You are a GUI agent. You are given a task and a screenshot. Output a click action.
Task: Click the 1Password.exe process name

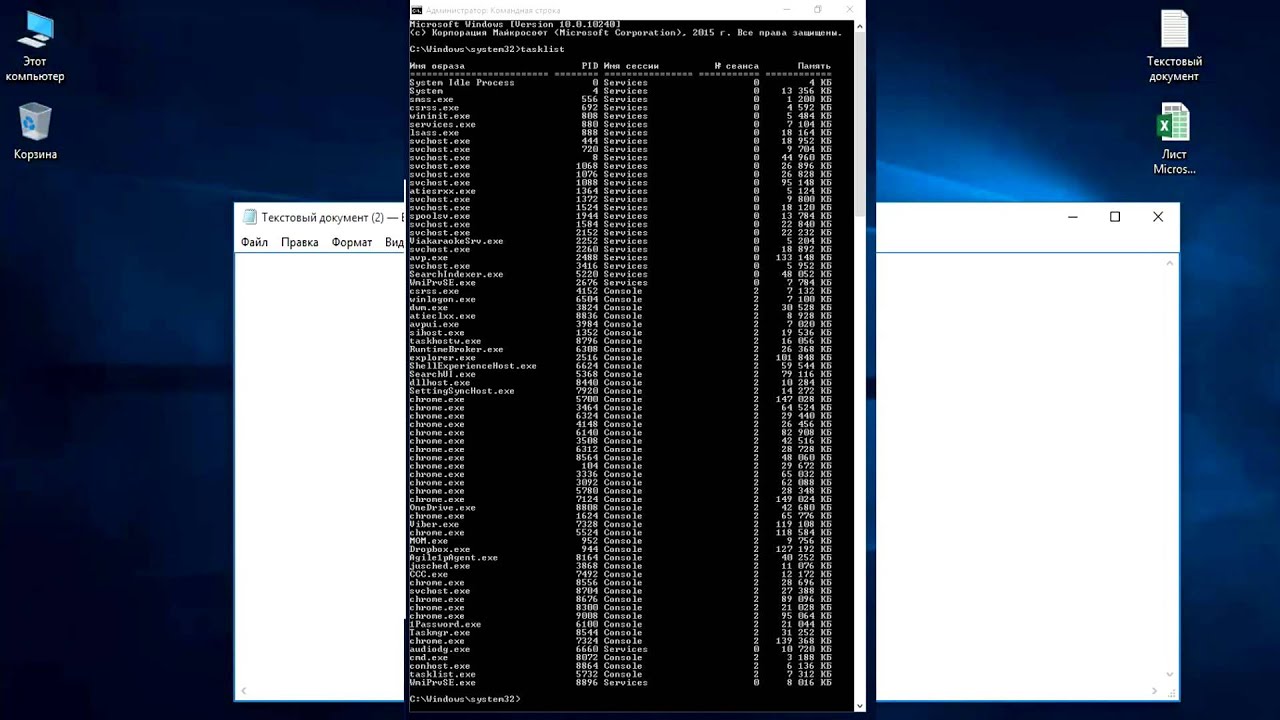point(445,624)
